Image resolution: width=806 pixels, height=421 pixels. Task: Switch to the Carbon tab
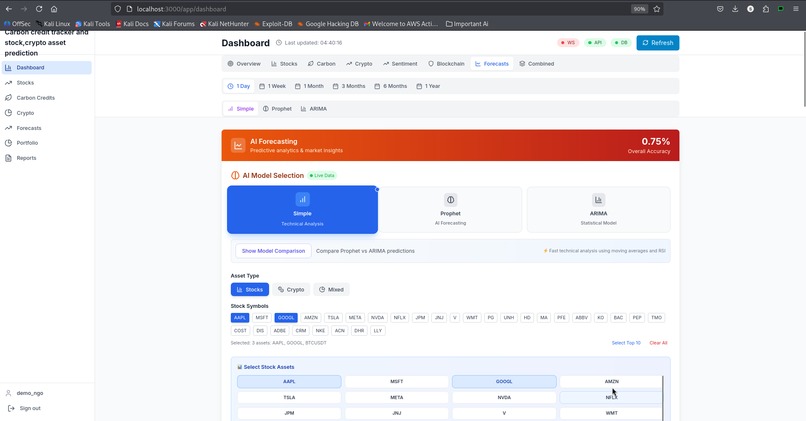pos(321,64)
